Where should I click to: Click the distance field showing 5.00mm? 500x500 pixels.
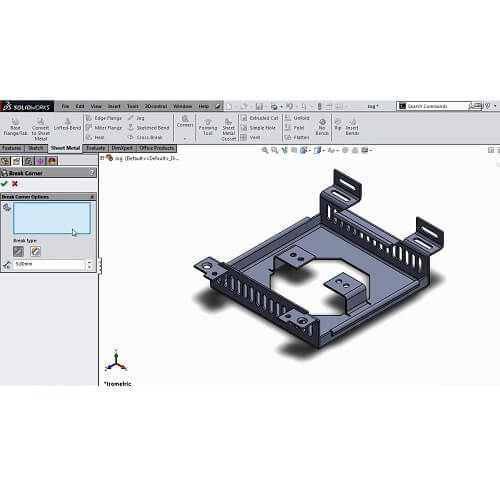pos(49,264)
